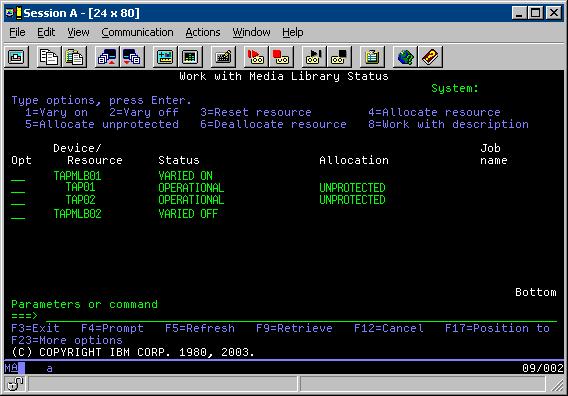Open the Communication menu
The height and width of the screenshot is (396, 568).
click(x=137, y=33)
